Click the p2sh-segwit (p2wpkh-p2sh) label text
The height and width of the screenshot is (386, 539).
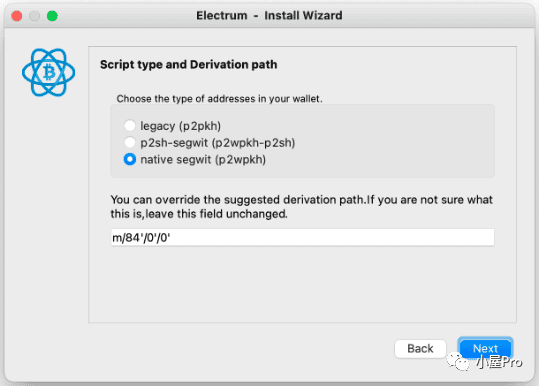click(x=218, y=143)
